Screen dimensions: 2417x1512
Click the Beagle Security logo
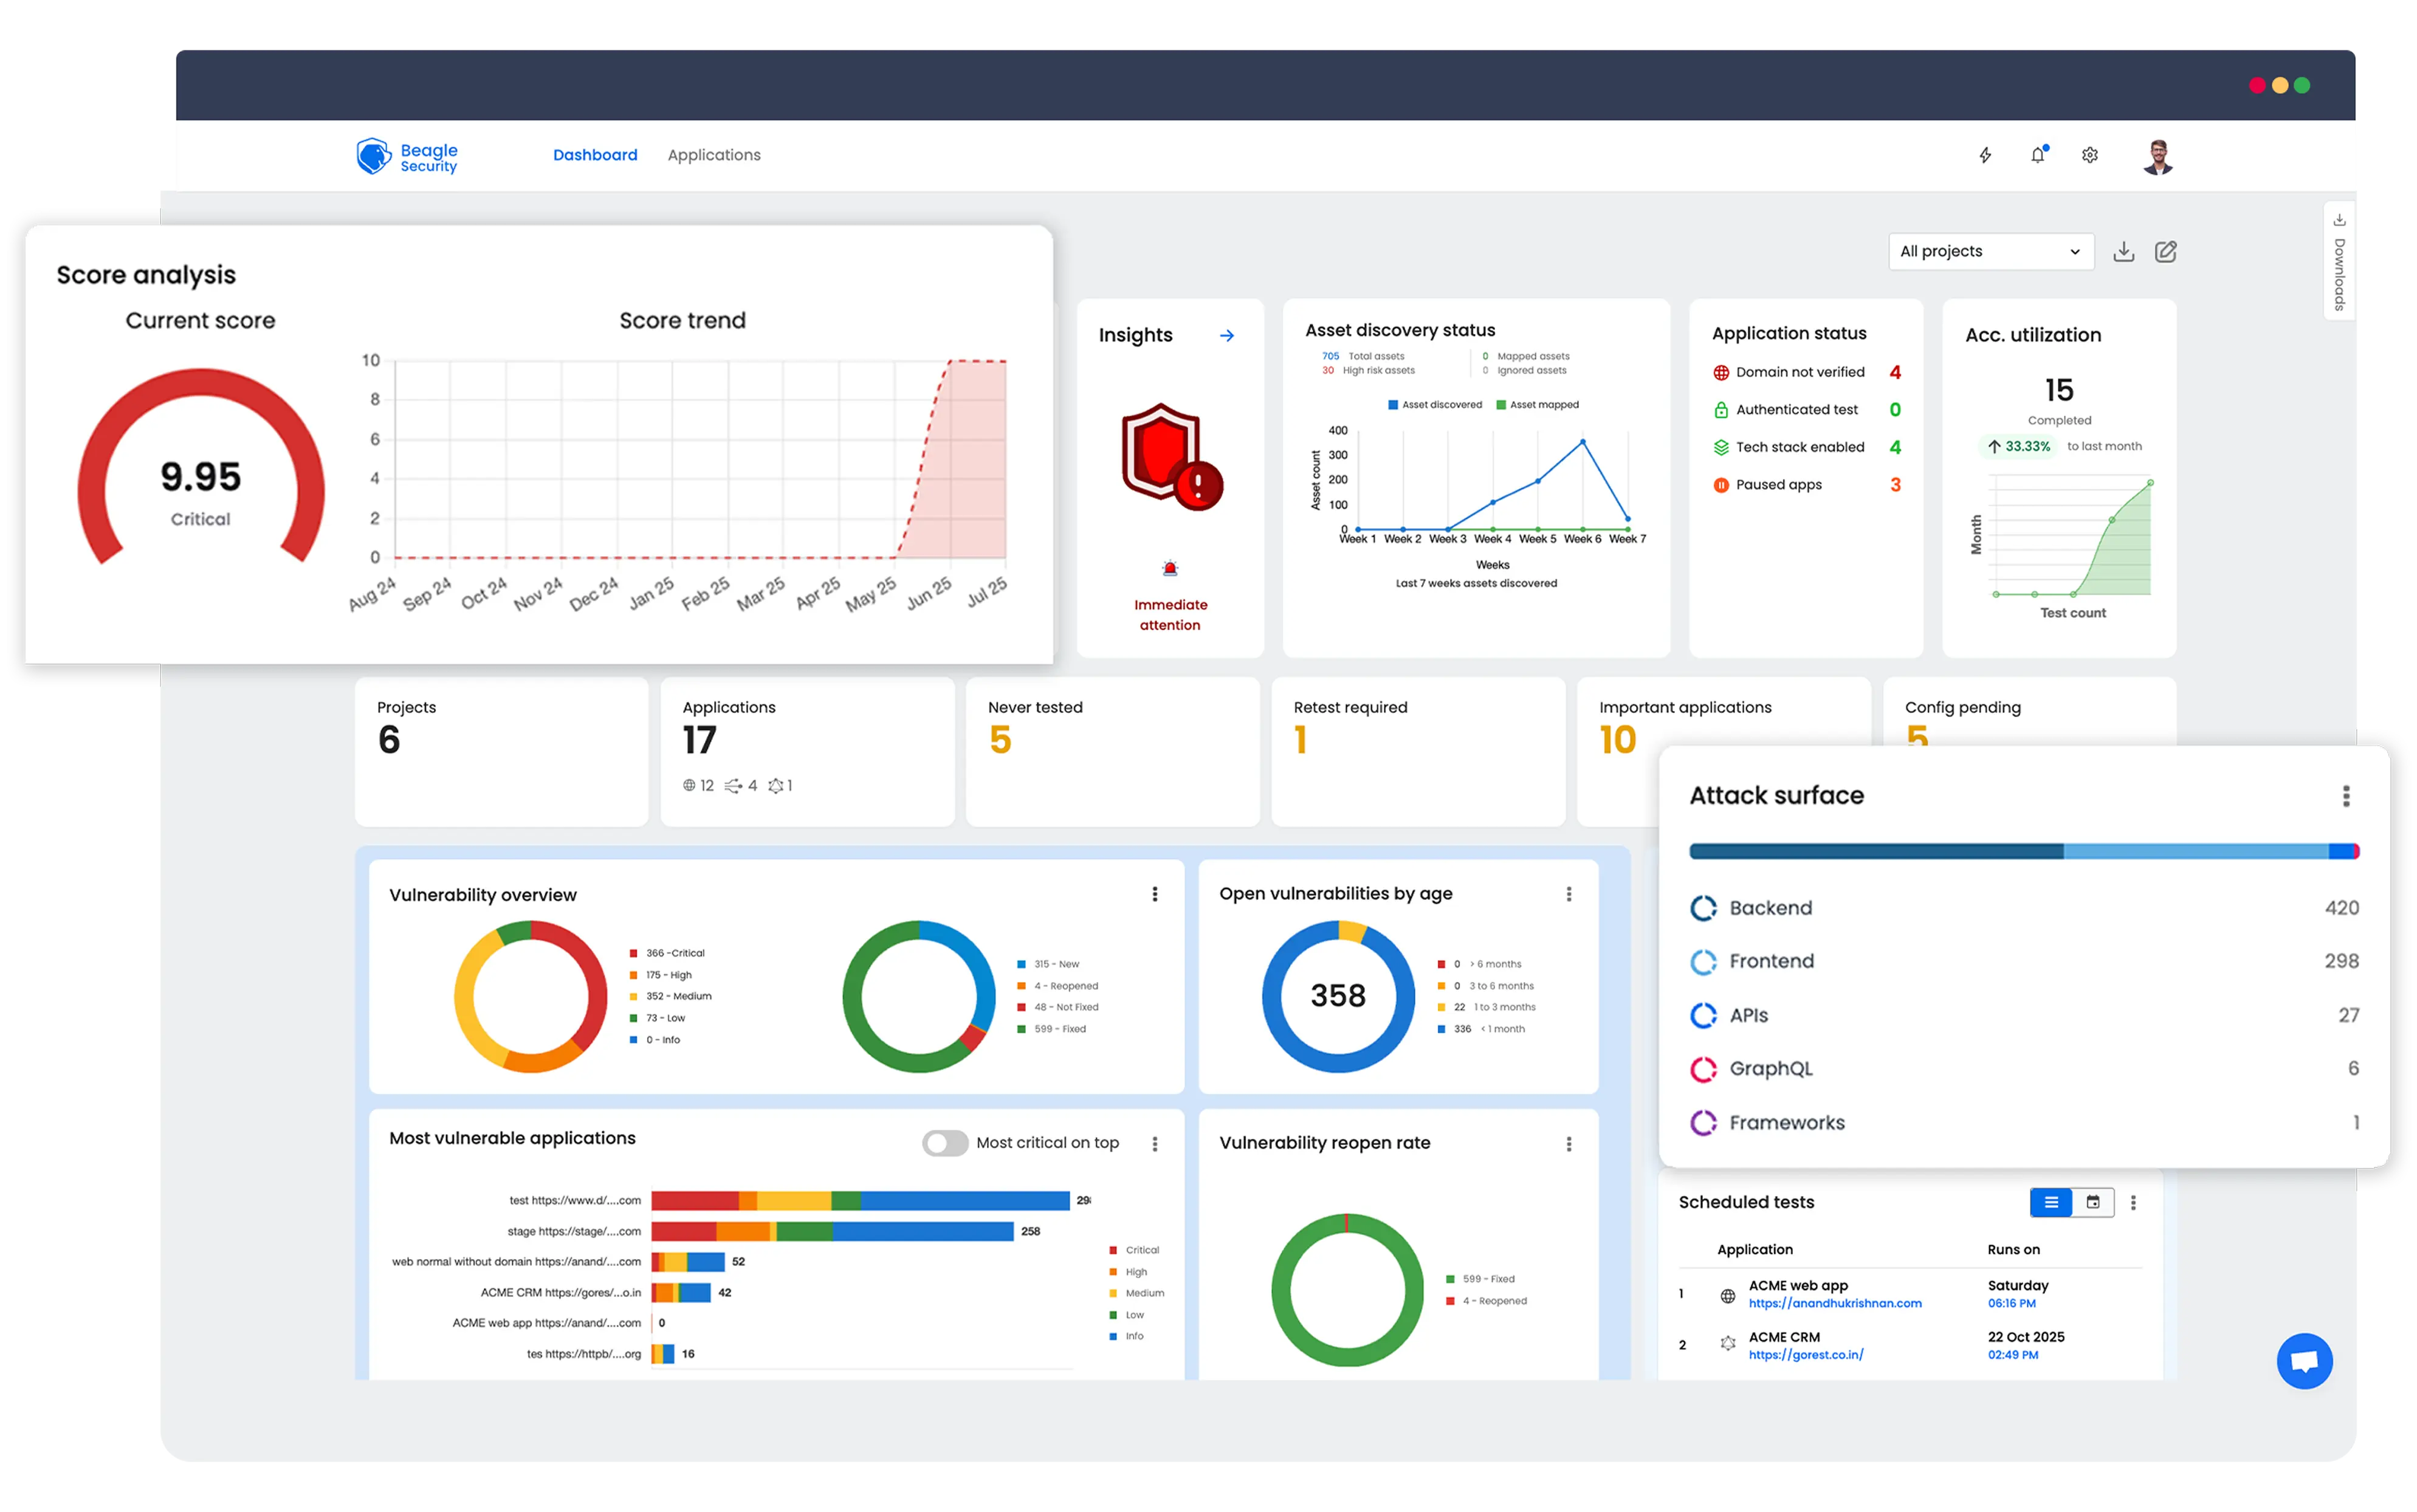(408, 155)
